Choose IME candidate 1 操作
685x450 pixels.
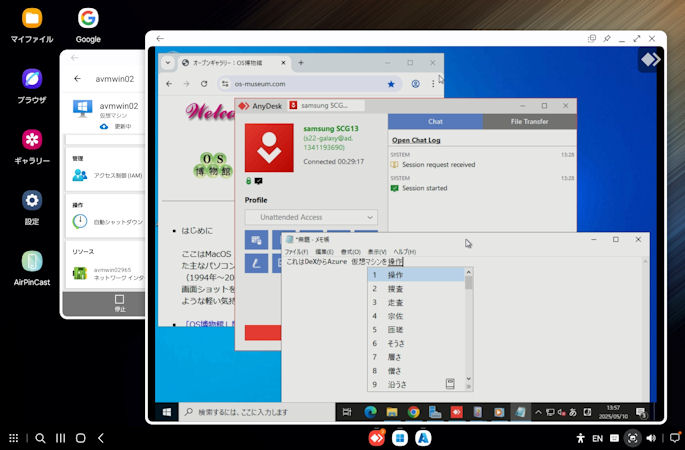pos(416,275)
